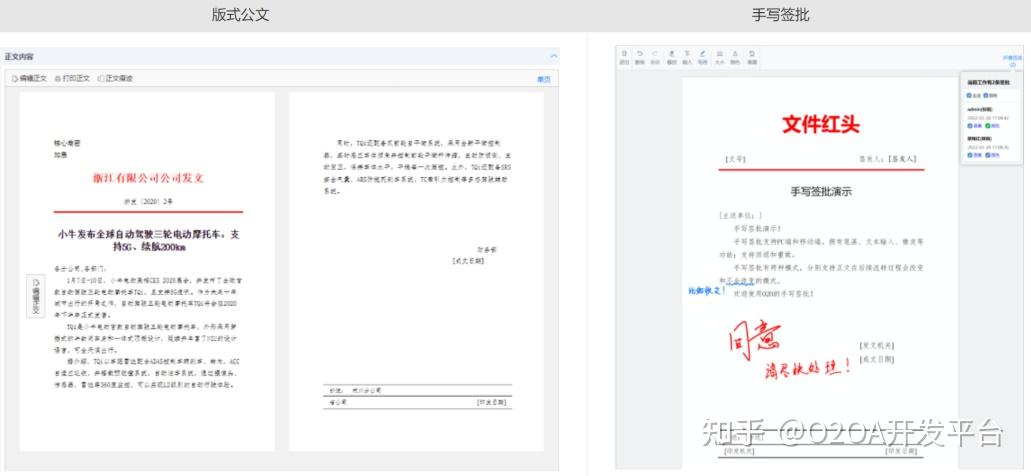
Task: Click the 手写签批演示 document title
Action: (x=821, y=191)
